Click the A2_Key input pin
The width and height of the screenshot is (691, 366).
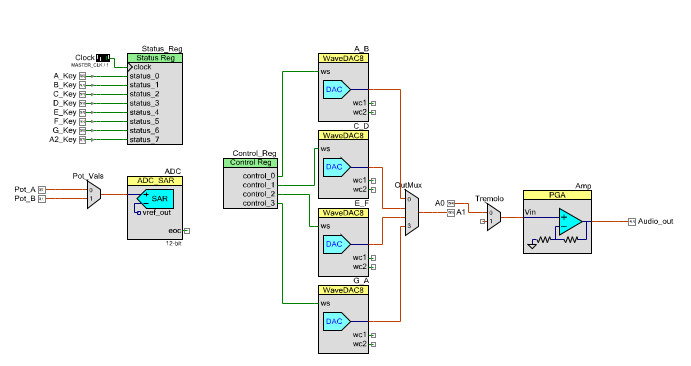(x=82, y=140)
